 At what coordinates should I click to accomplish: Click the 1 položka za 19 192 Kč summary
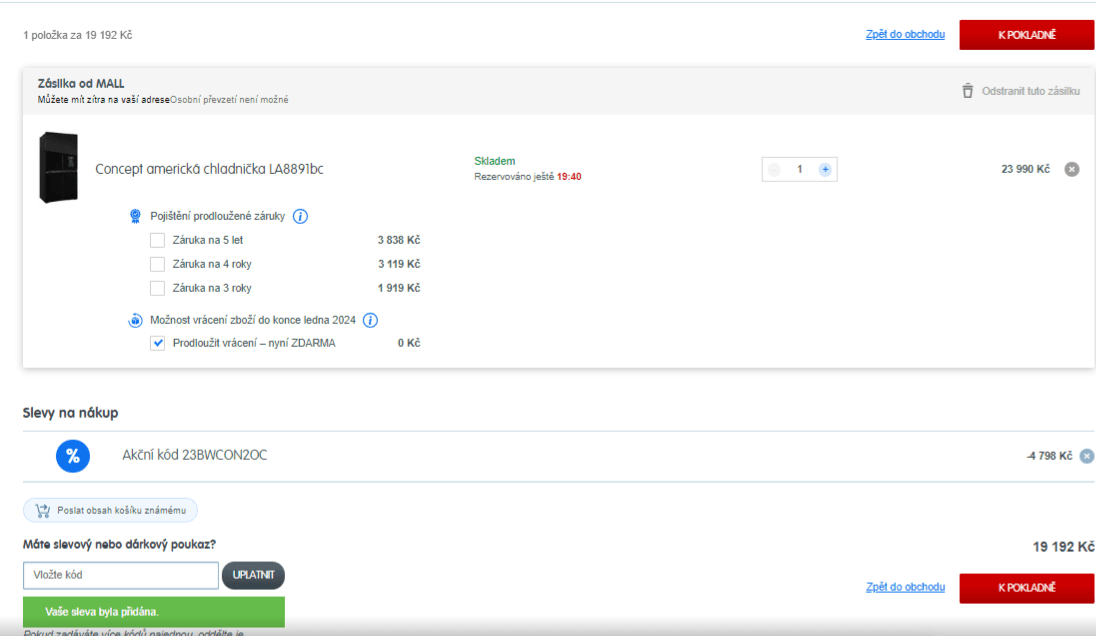[x=78, y=35]
